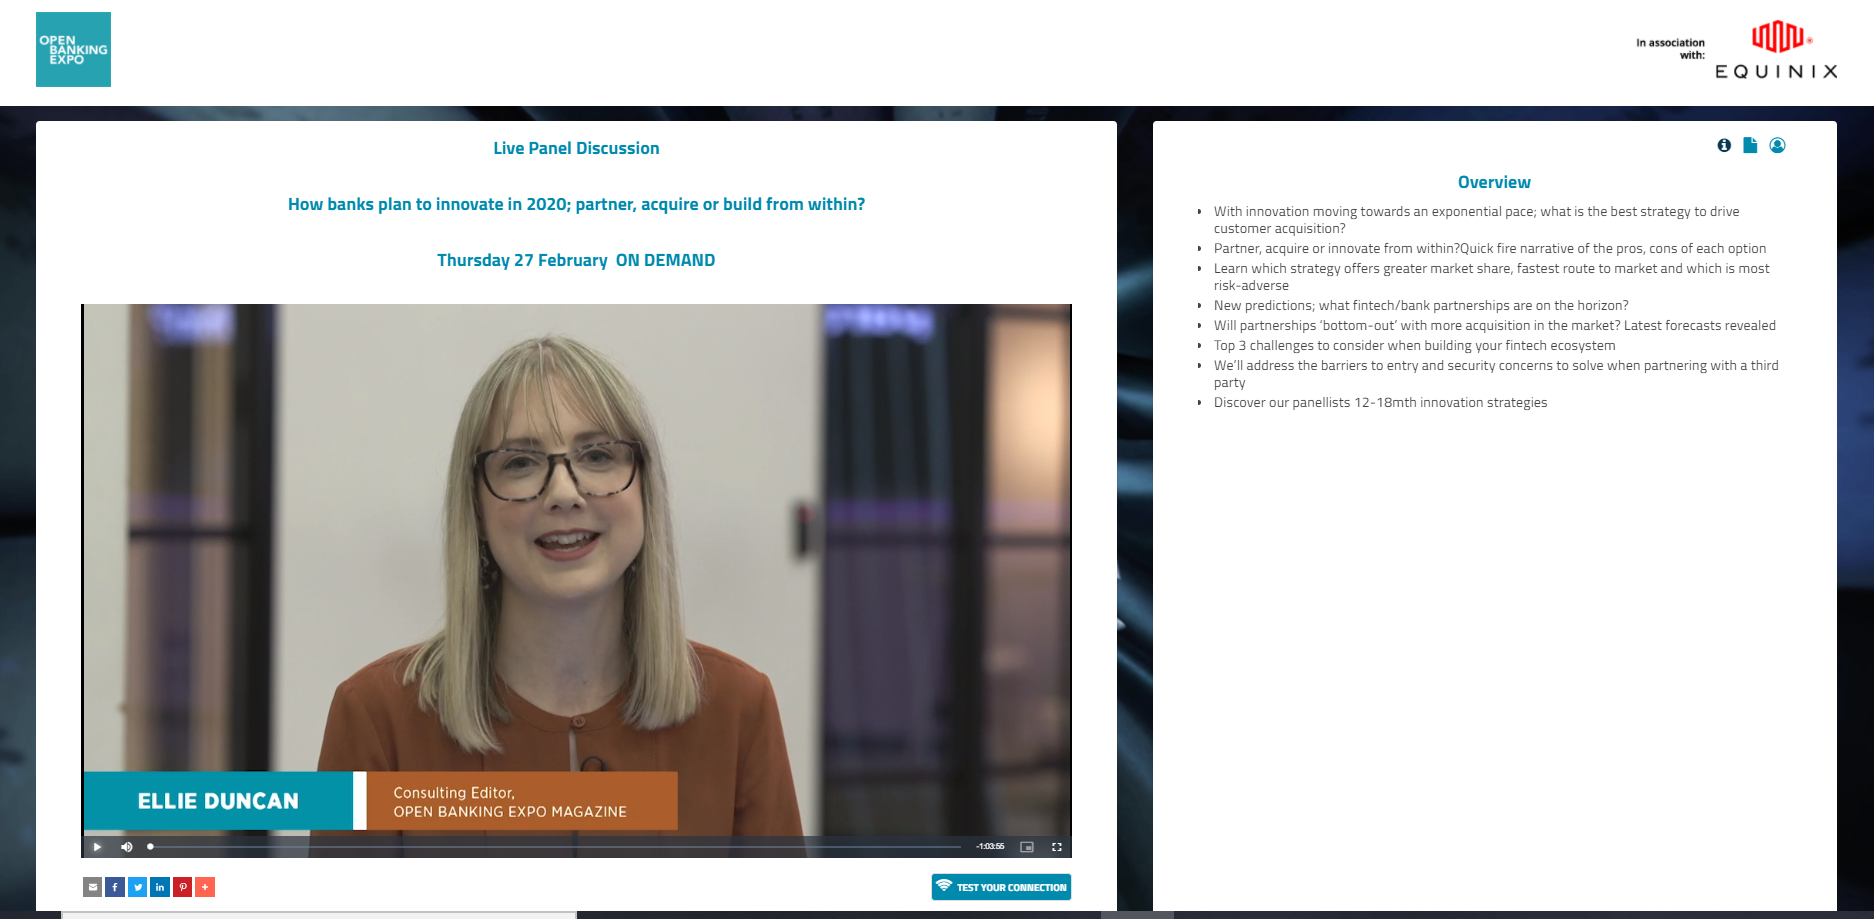This screenshot has width=1874, height=919.
Task: Click the Ellie Duncan video thumbnail
Action: point(576,570)
